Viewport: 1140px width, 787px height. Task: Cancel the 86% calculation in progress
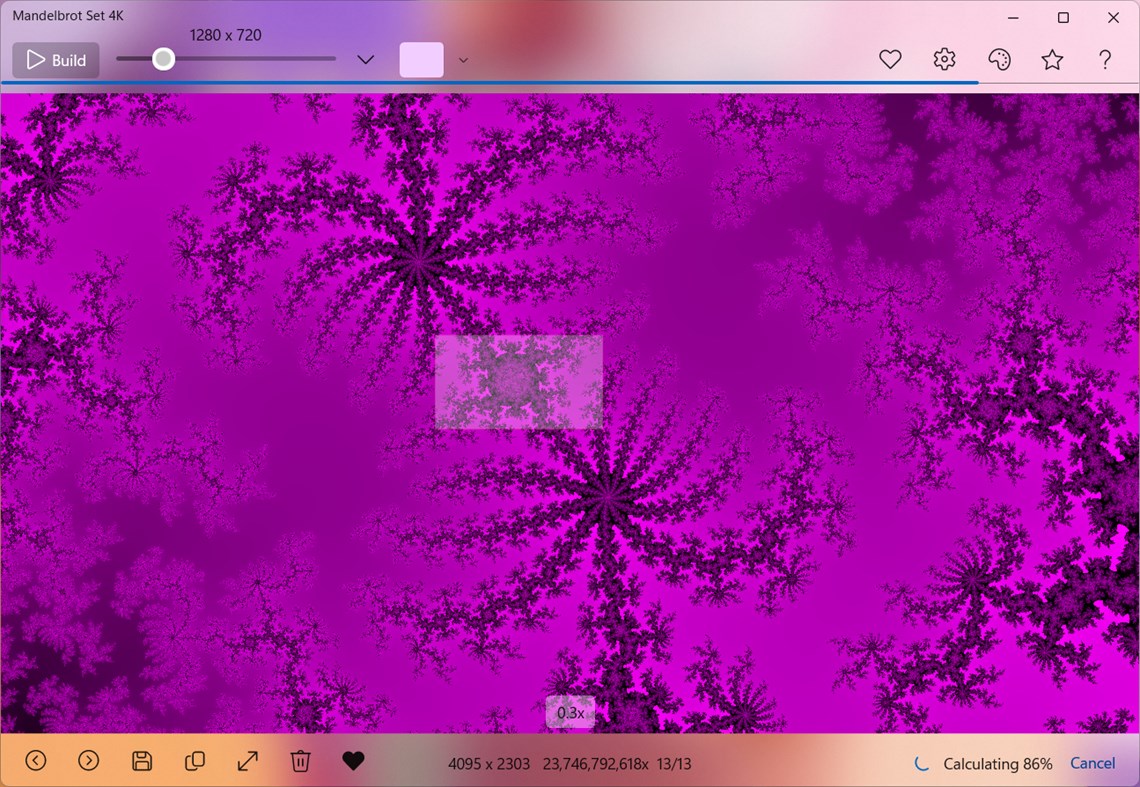point(1093,763)
